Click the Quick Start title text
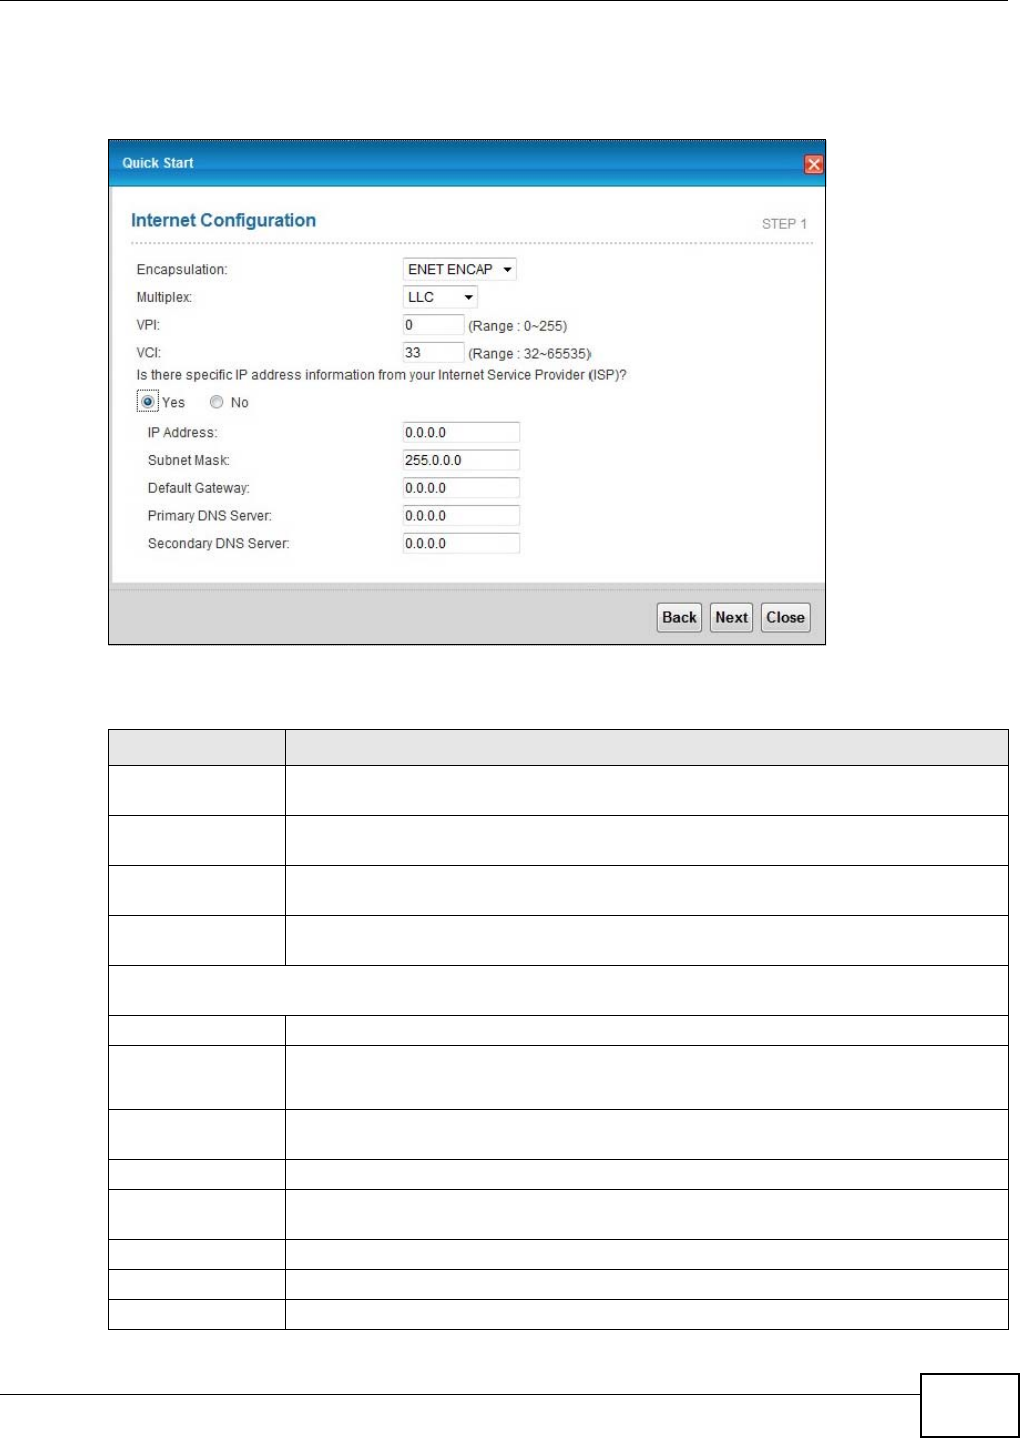The height and width of the screenshot is (1438, 1020). click(158, 163)
